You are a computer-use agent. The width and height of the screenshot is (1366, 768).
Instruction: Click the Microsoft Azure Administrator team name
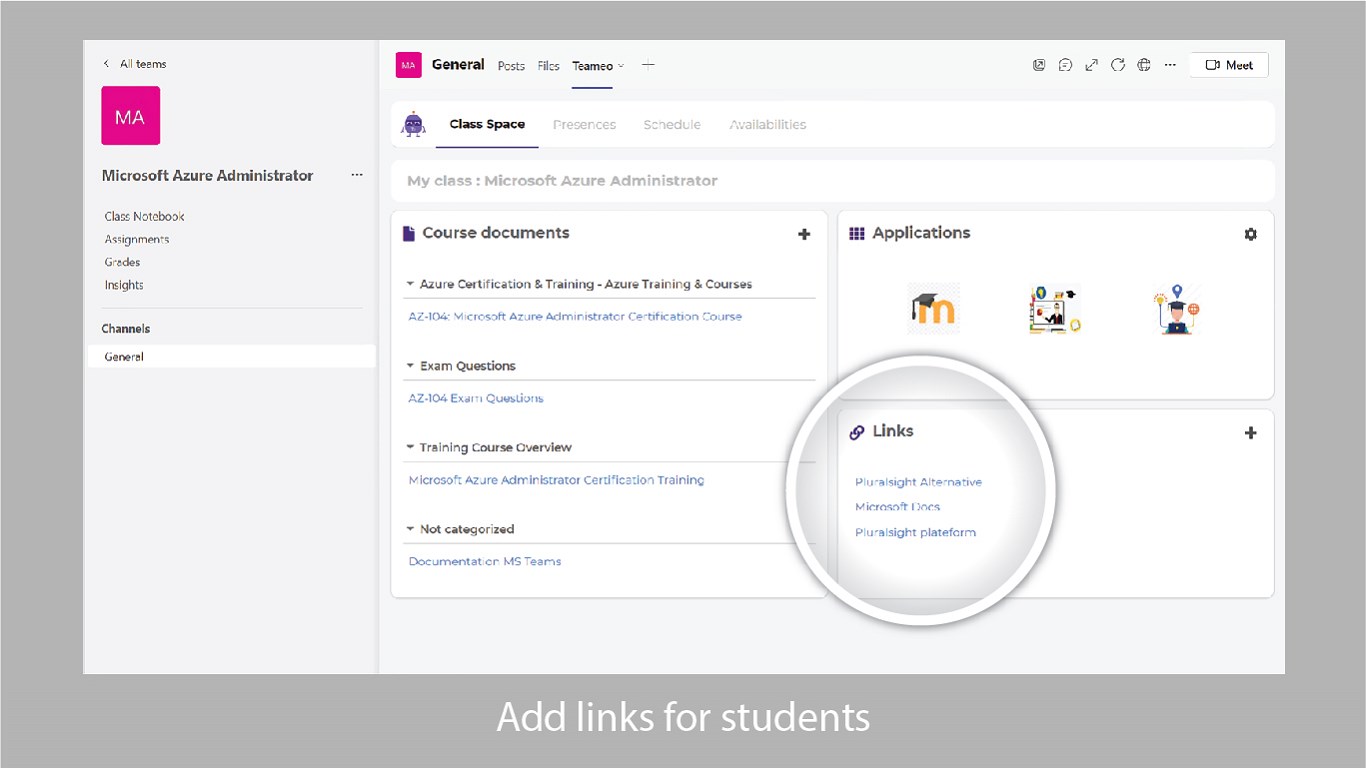tap(207, 175)
